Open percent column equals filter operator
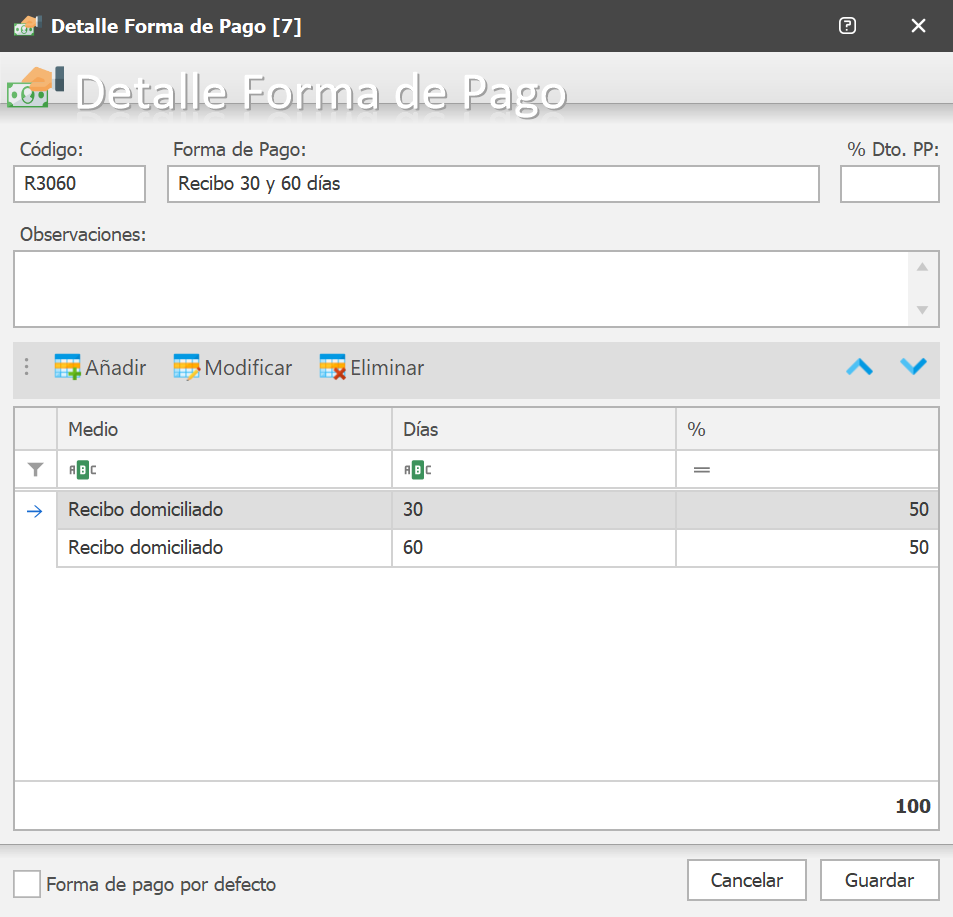 click(702, 470)
